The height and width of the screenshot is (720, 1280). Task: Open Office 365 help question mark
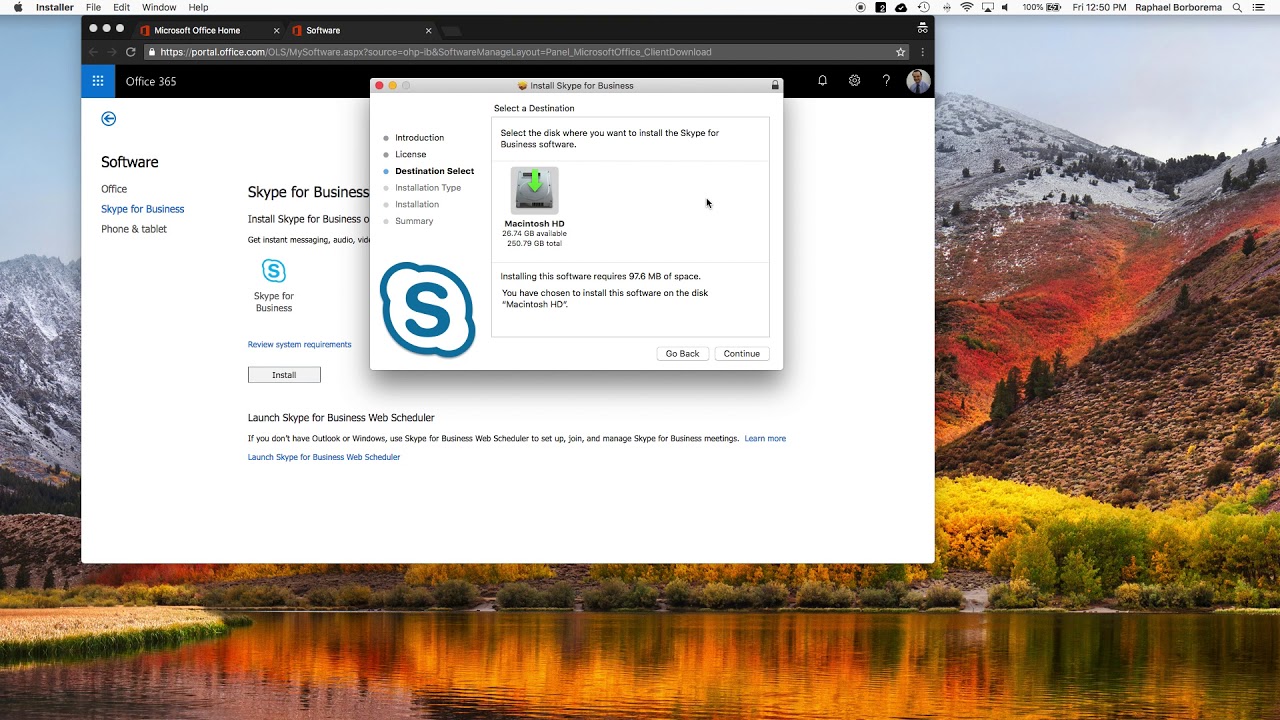tap(886, 81)
